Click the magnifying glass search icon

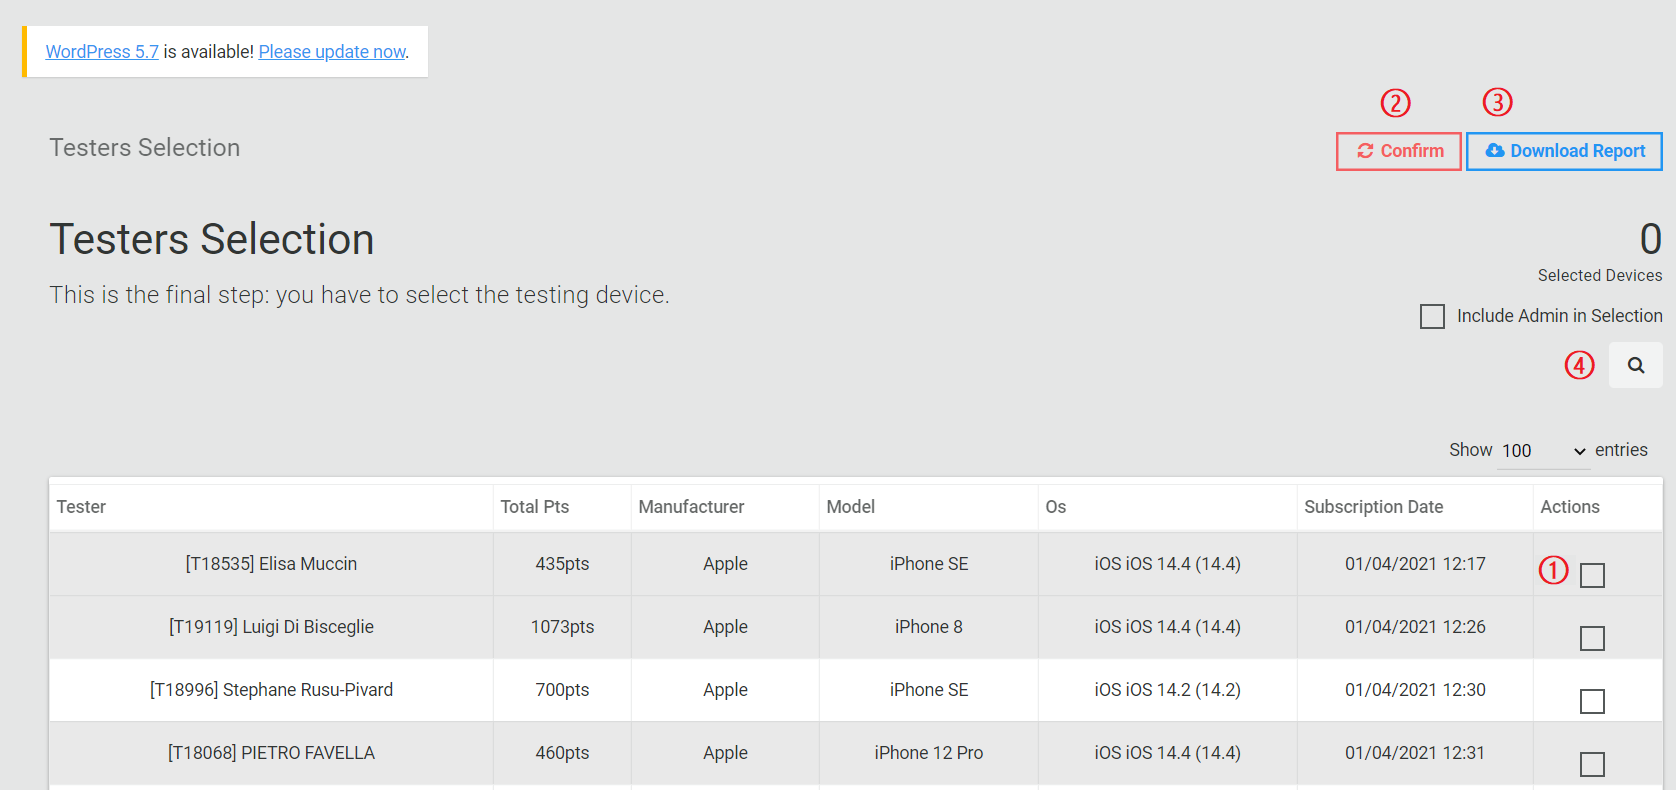click(1636, 365)
